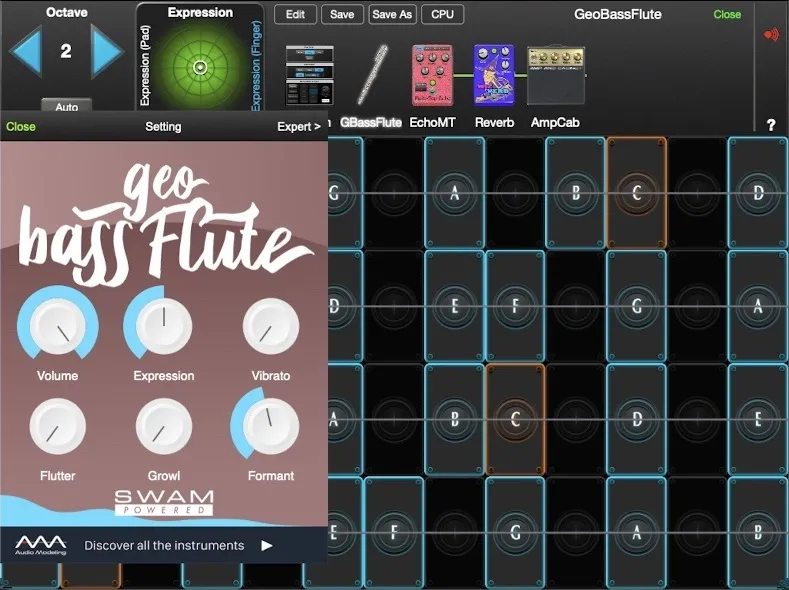Click the Audio Modeling logo

41,545
